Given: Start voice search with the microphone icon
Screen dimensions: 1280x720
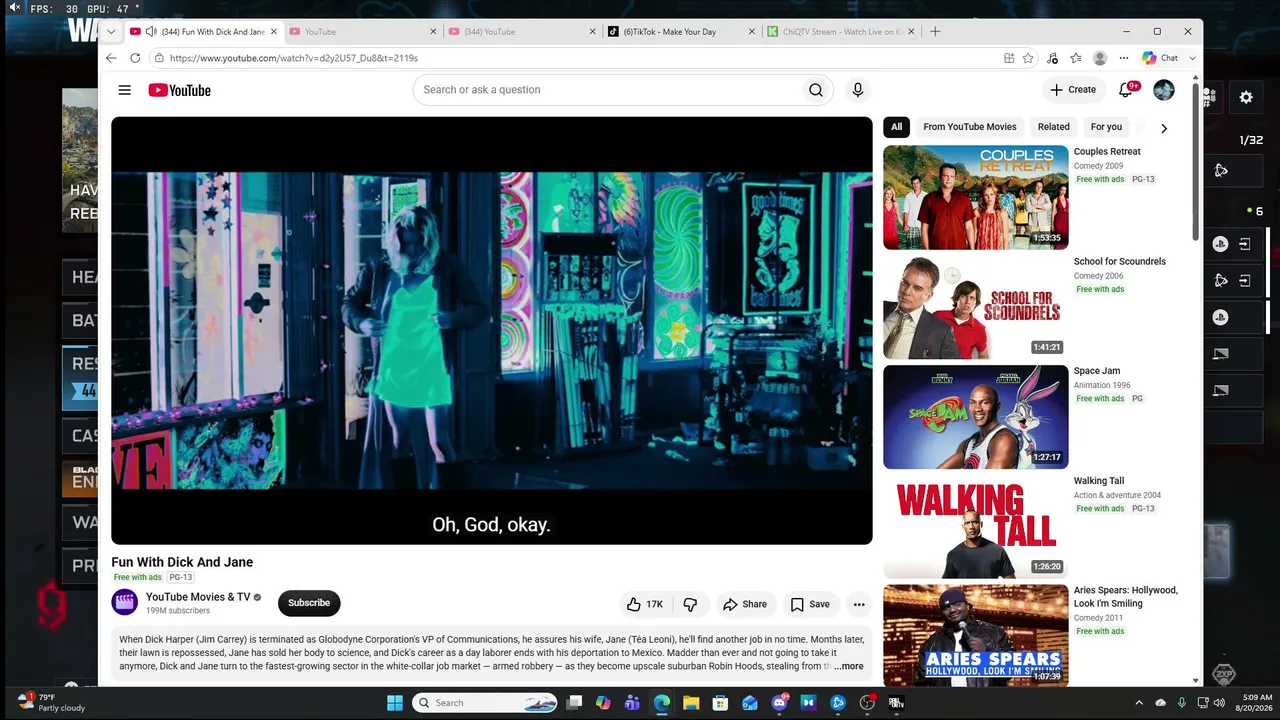Looking at the screenshot, I should coord(857,90).
